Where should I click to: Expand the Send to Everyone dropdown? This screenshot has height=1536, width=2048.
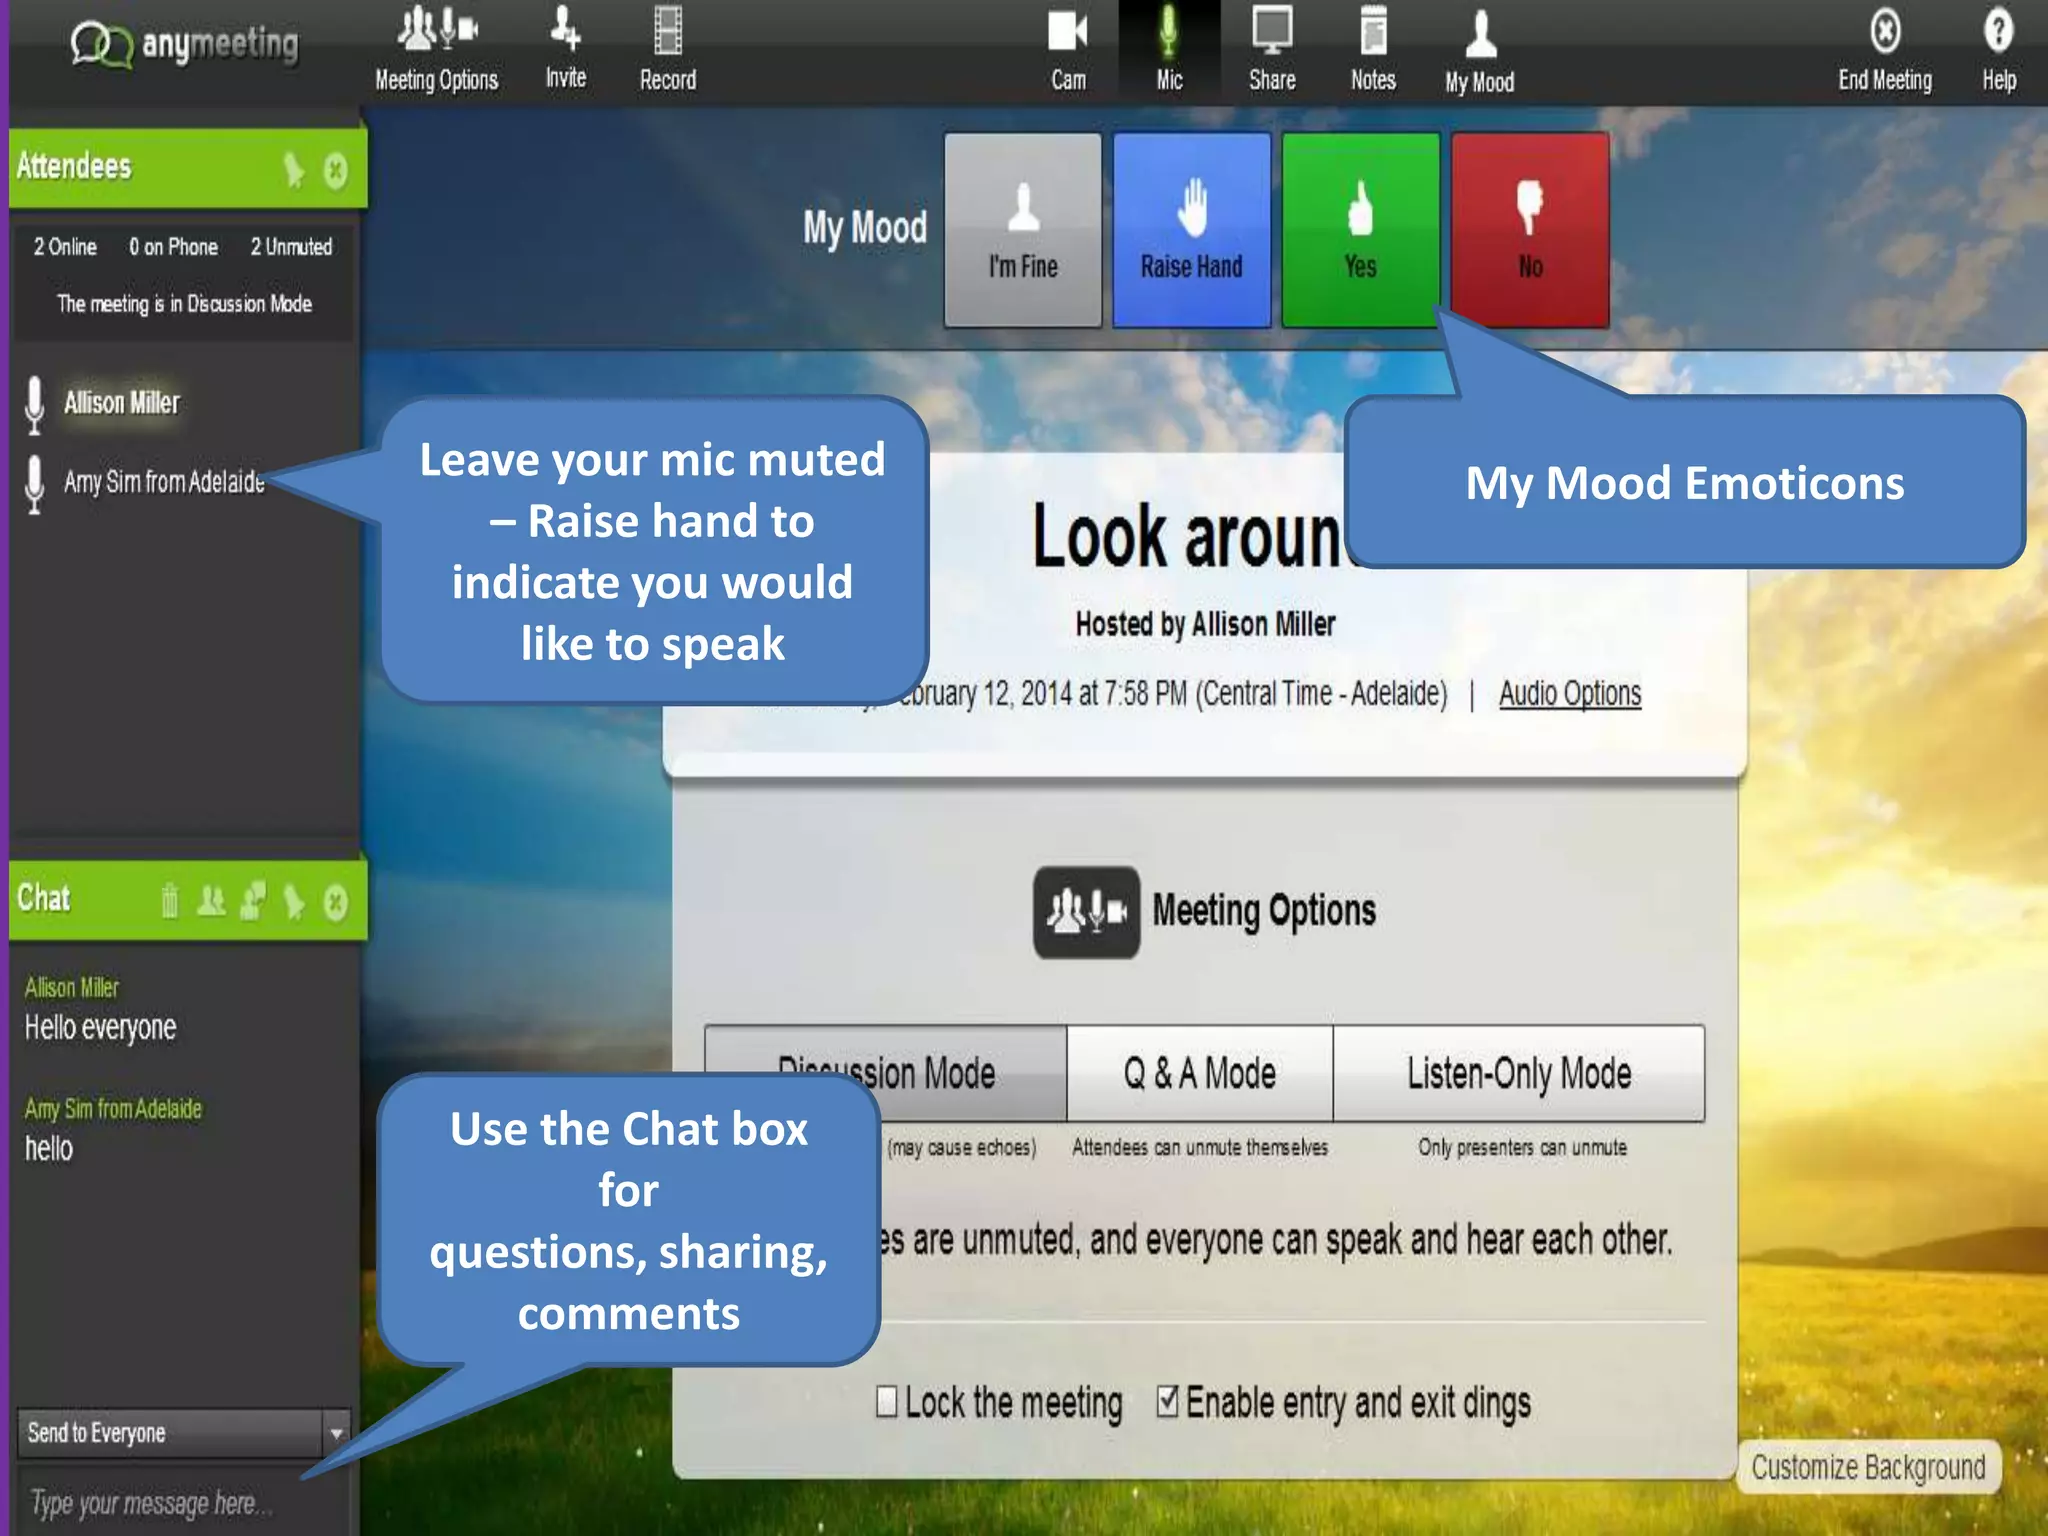pos(337,1433)
